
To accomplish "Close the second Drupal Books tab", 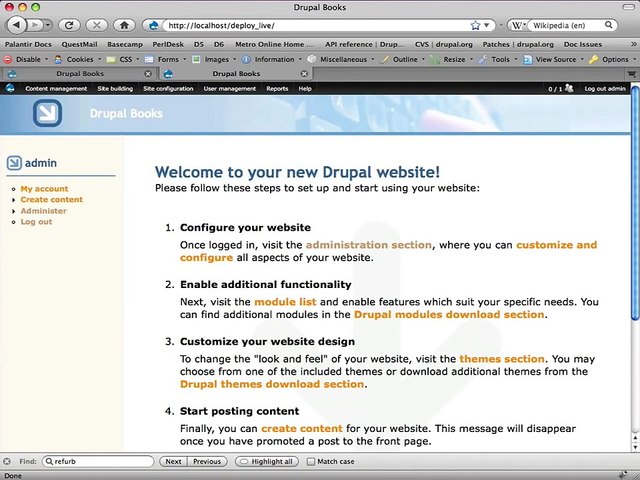I will 304,73.
